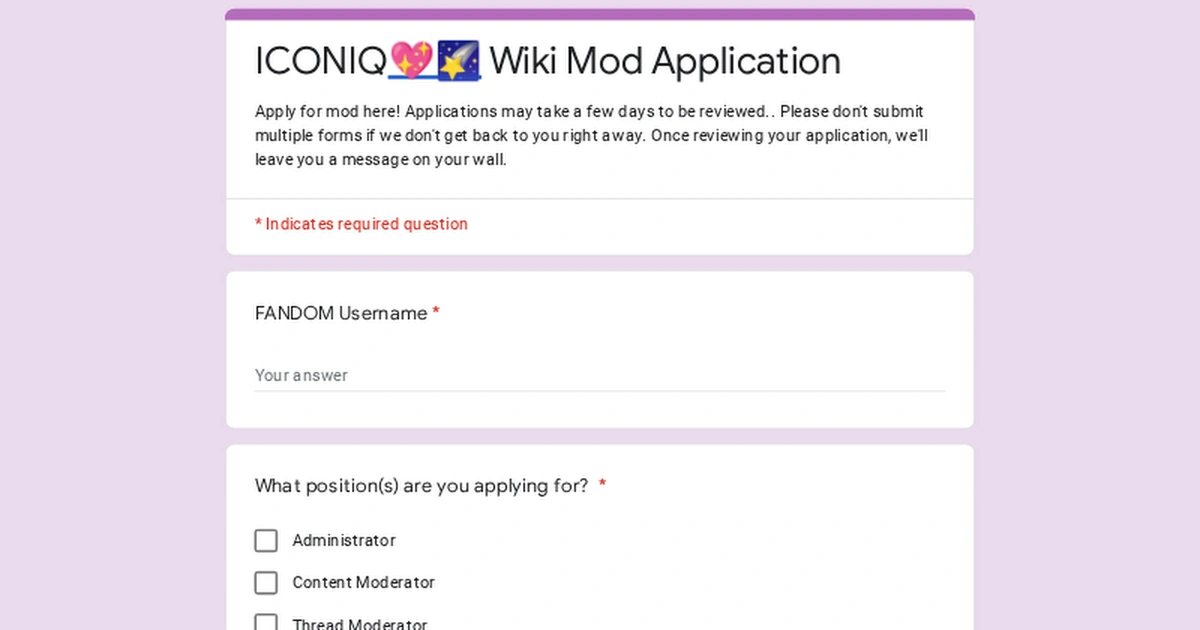Select 'Your answer' text input
The width and height of the screenshot is (1200, 630).
tap(302, 375)
